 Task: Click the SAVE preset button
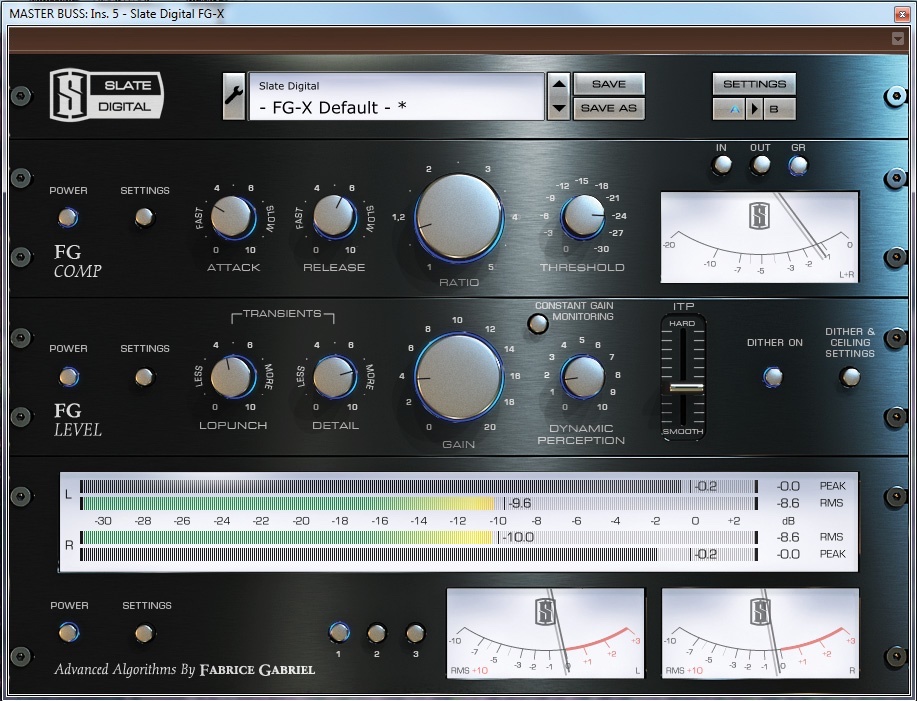[609, 84]
